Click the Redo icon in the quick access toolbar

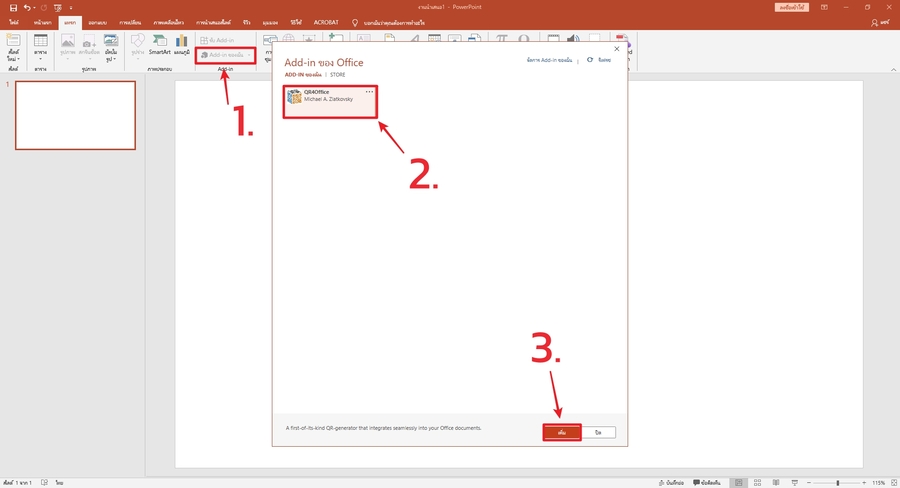pyautogui.click(x=44, y=8)
